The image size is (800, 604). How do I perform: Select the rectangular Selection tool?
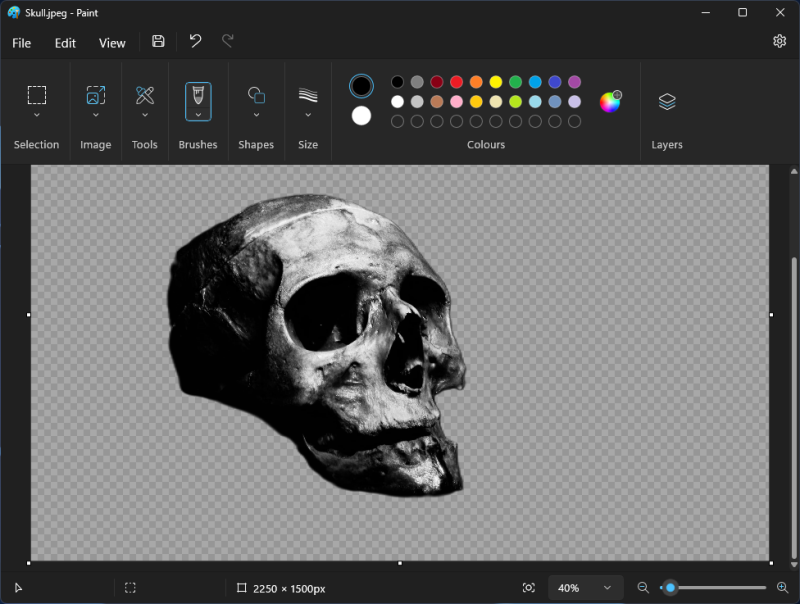coord(37,95)
